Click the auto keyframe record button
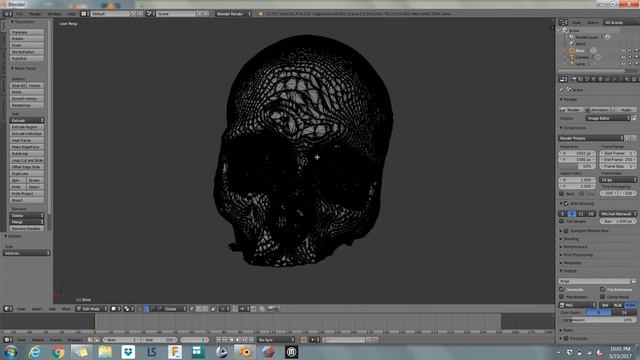 point(304,340)
